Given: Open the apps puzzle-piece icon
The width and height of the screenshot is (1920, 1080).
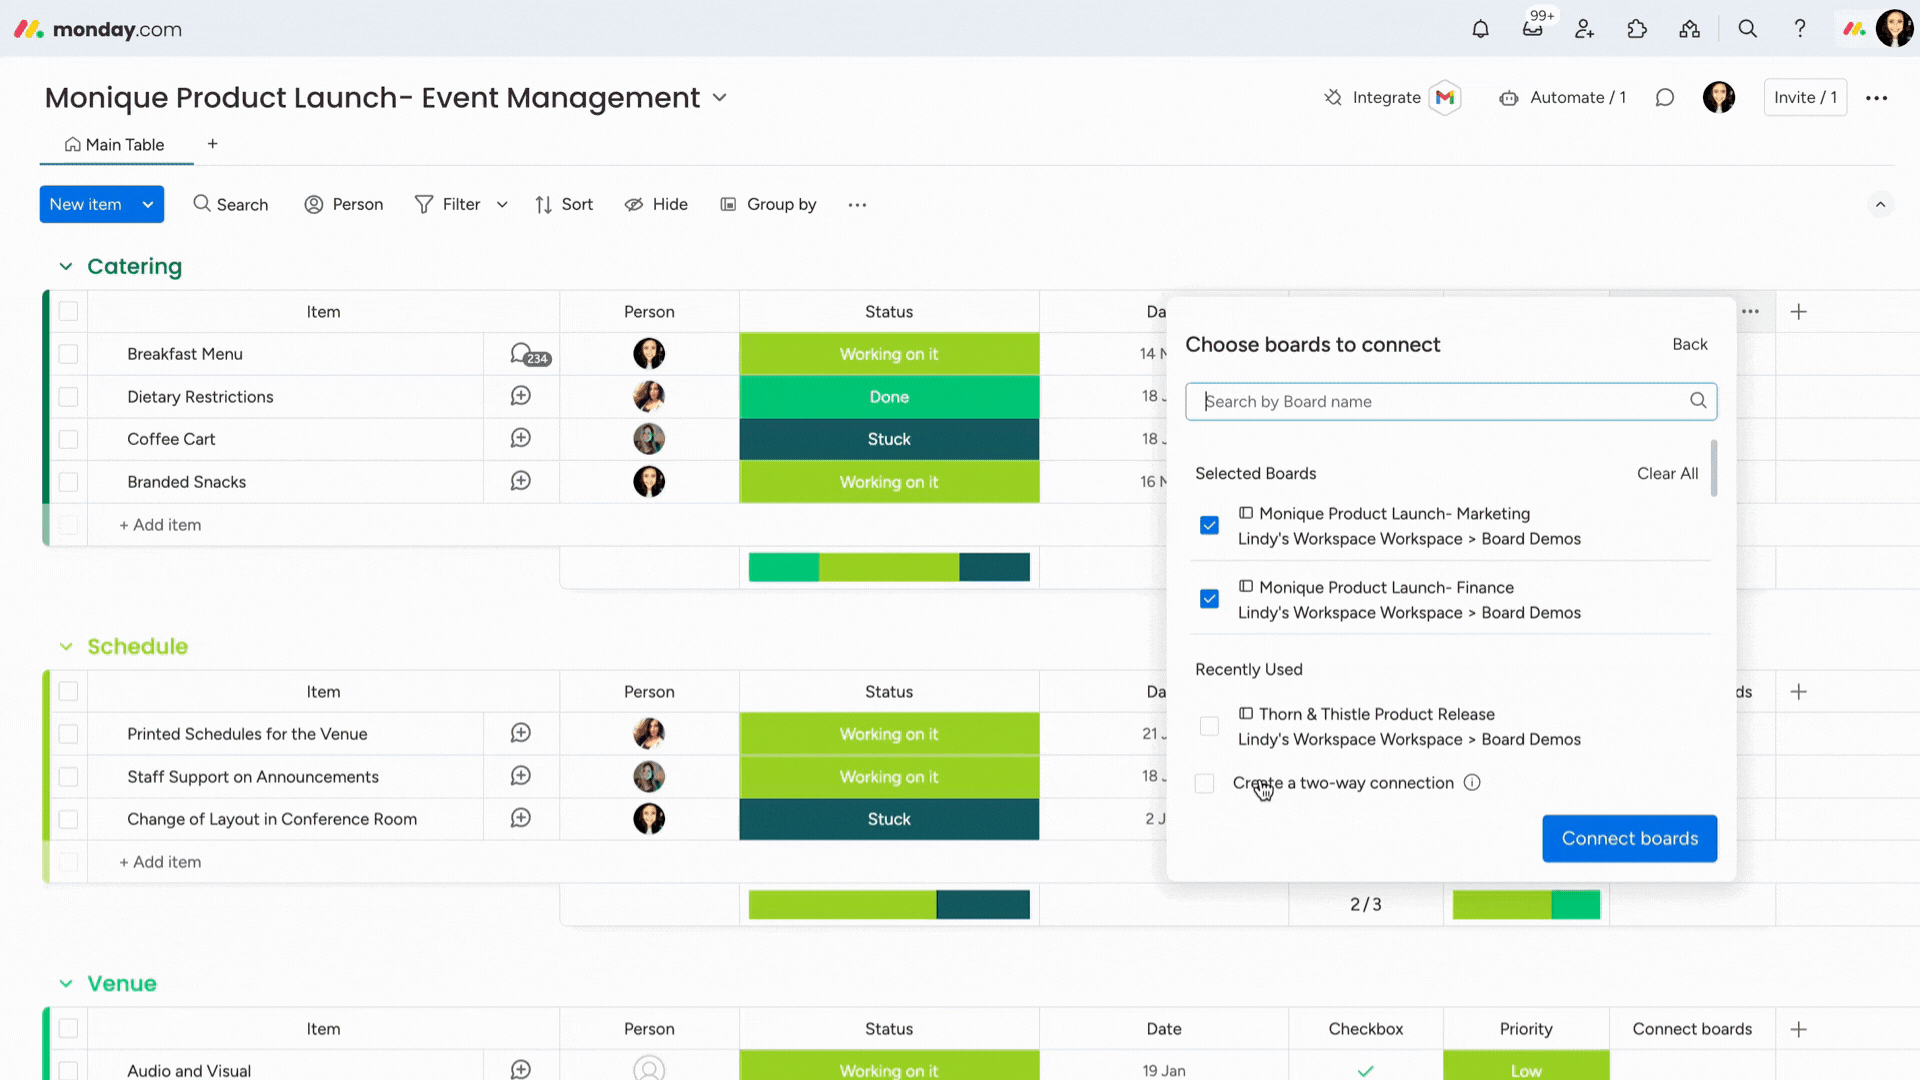Looking at the screenshot, I should click(1637, 29).
